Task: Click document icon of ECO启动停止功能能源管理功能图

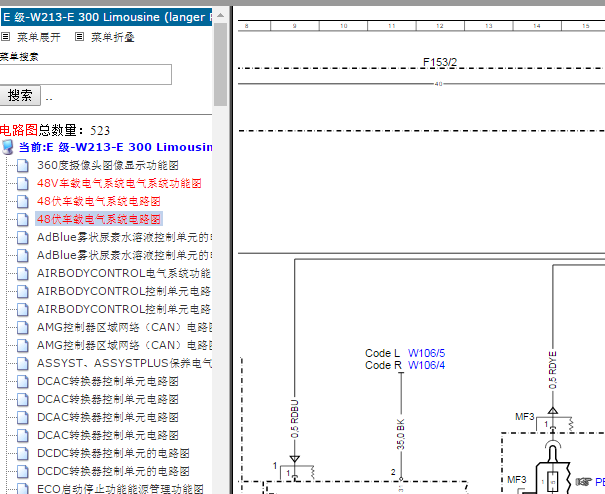Action: (23, 489)
